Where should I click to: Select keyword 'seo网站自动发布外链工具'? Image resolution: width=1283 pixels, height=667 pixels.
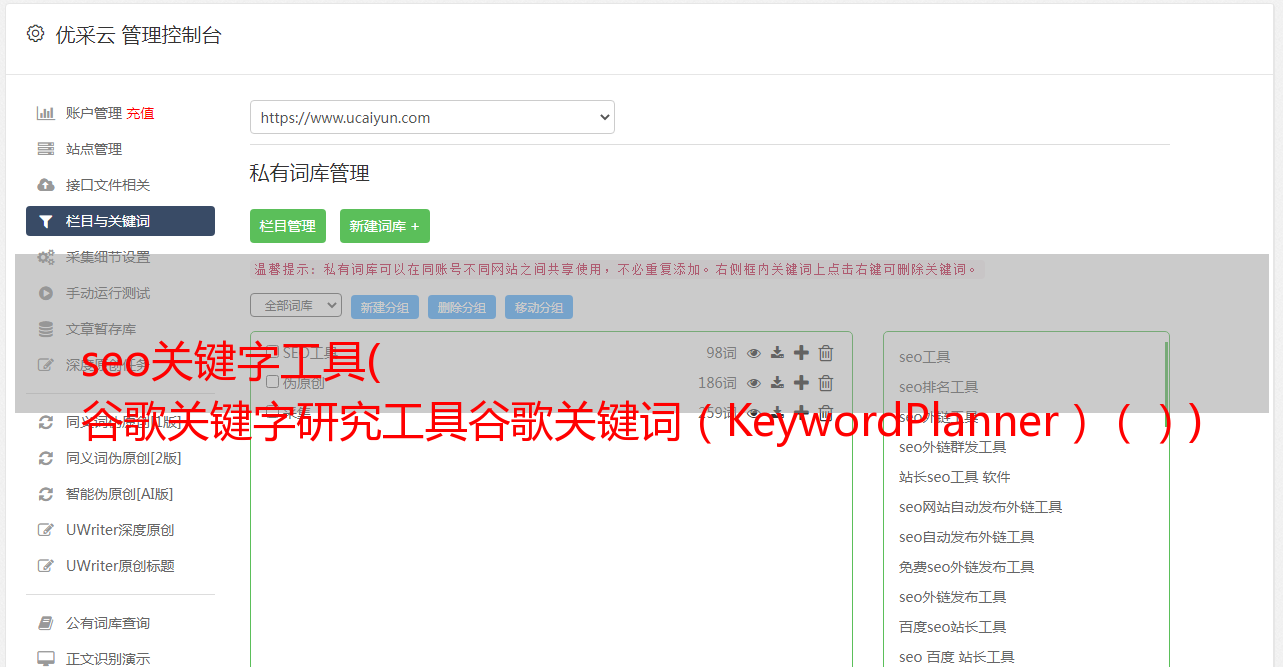pos(981,507)
